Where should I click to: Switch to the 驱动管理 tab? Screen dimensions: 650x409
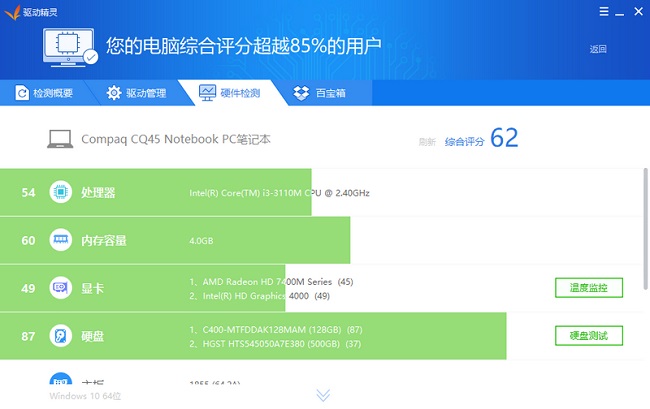(x=137, y=93)
